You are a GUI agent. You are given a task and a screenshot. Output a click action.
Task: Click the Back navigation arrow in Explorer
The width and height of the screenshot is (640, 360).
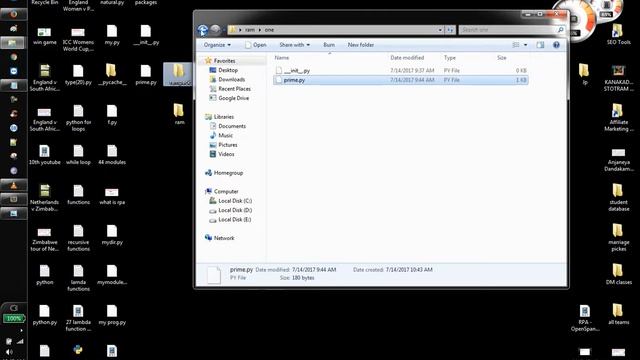pyautogui.click(x=203, y=30)
